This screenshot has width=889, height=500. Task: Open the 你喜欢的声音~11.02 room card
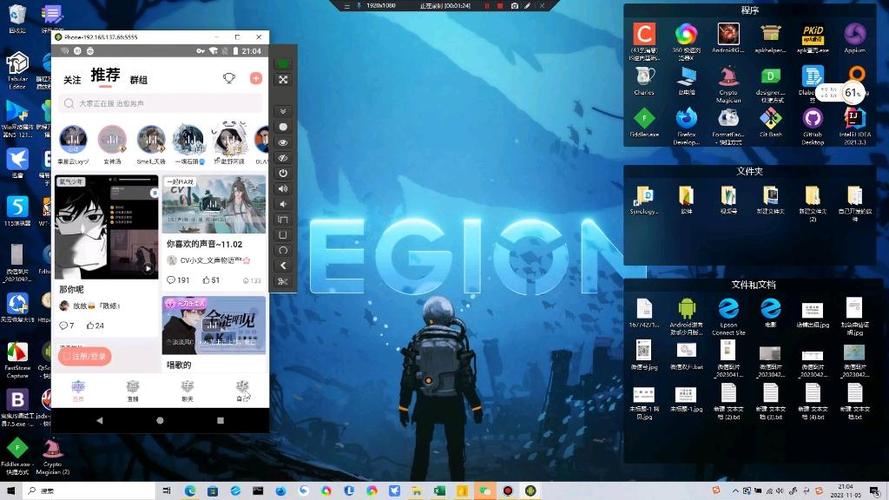click(214, 205)
